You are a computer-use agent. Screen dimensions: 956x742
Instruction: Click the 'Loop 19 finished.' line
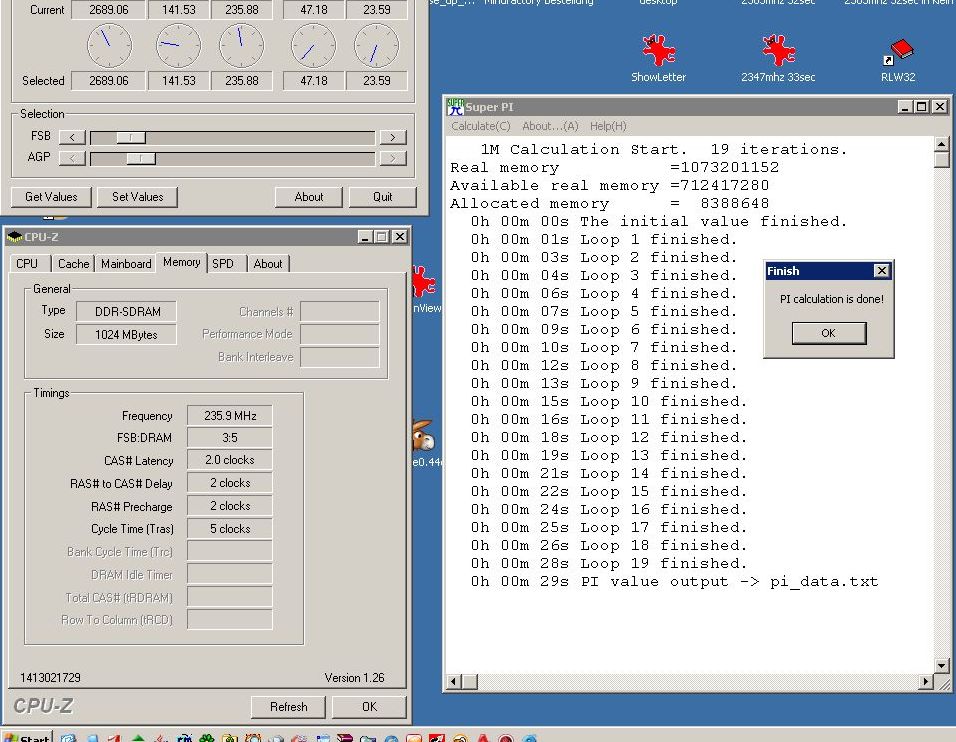(x=608, y=563)
